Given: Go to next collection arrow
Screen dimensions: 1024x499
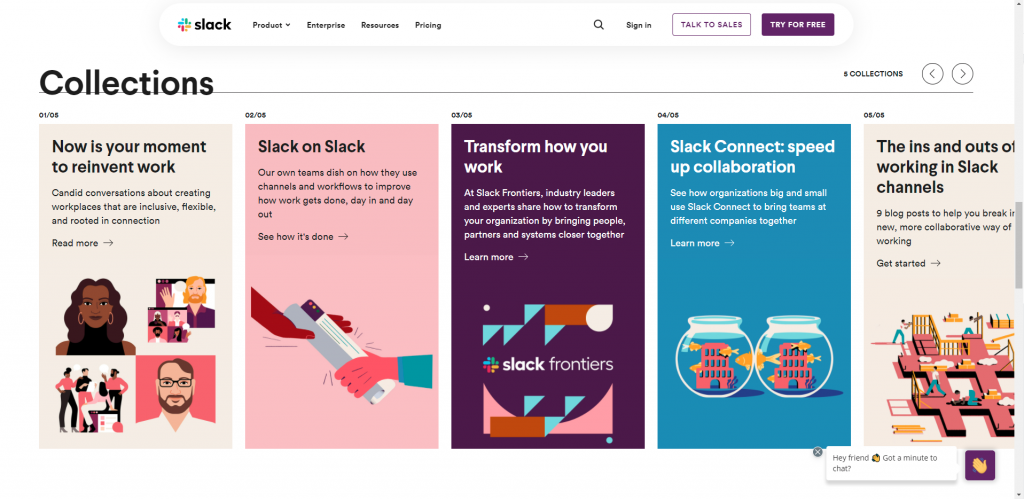Looking at the screenshot, I should (x=962, y=74).
